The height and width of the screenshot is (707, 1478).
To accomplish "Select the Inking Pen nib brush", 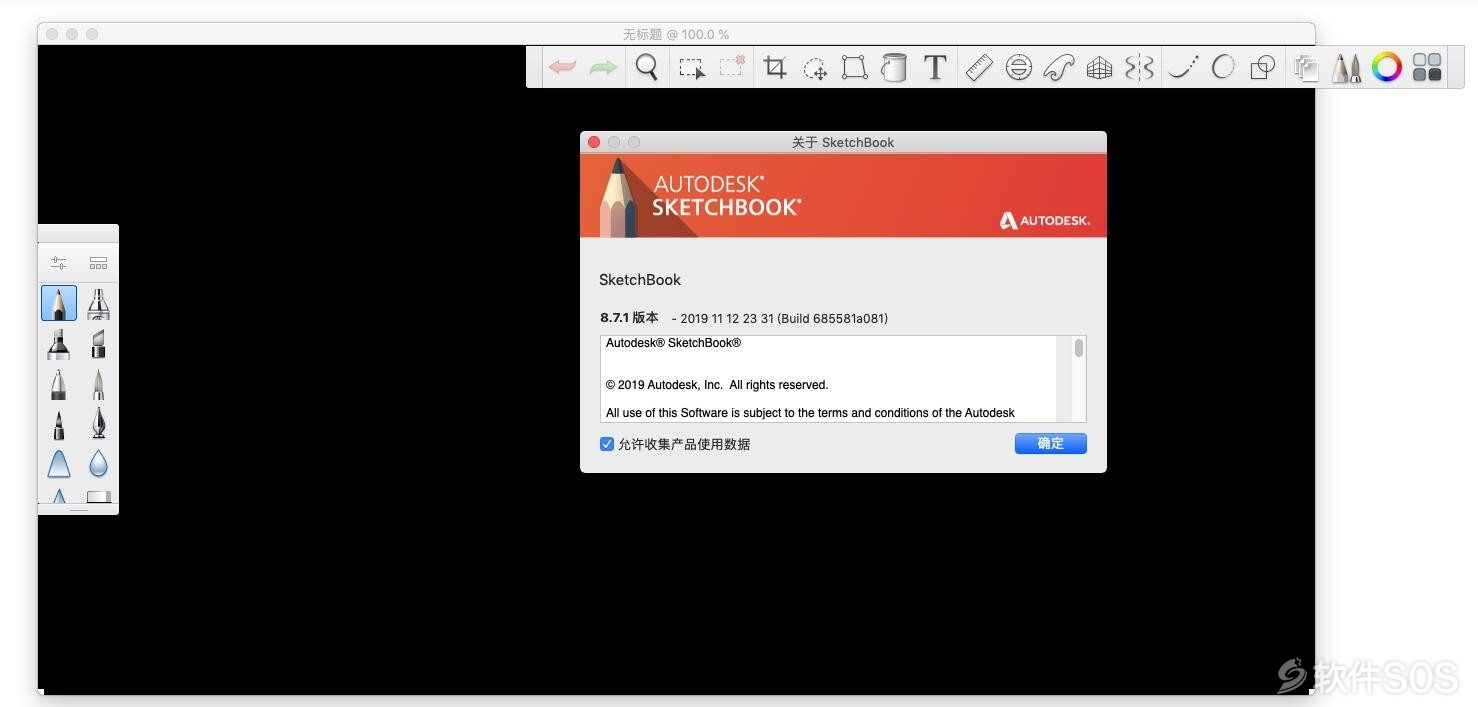I will (x=98, y=424).
